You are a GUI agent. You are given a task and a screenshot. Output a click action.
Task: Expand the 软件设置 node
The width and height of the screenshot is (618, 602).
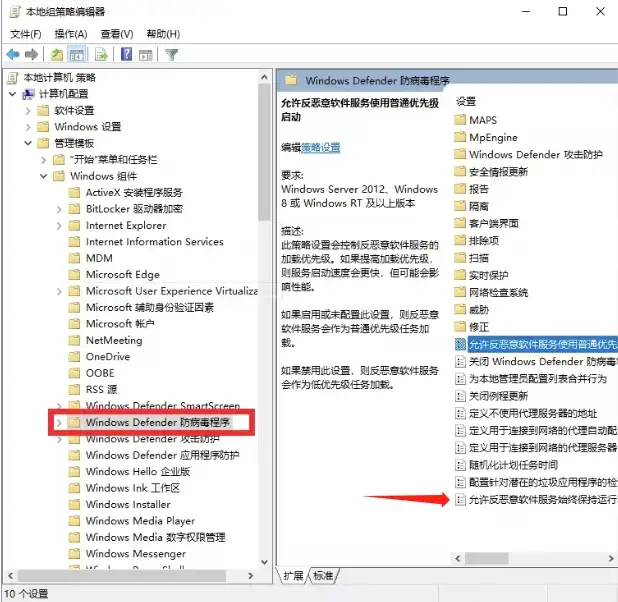pyautogui.click(x=28, y=111)
